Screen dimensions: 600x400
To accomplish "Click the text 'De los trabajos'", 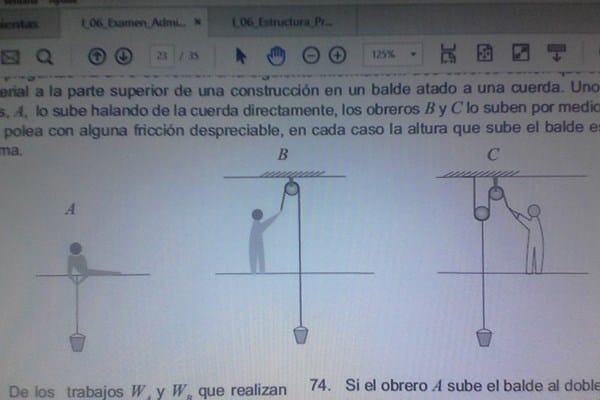I will pyautogui.click(x=65, y=392).
